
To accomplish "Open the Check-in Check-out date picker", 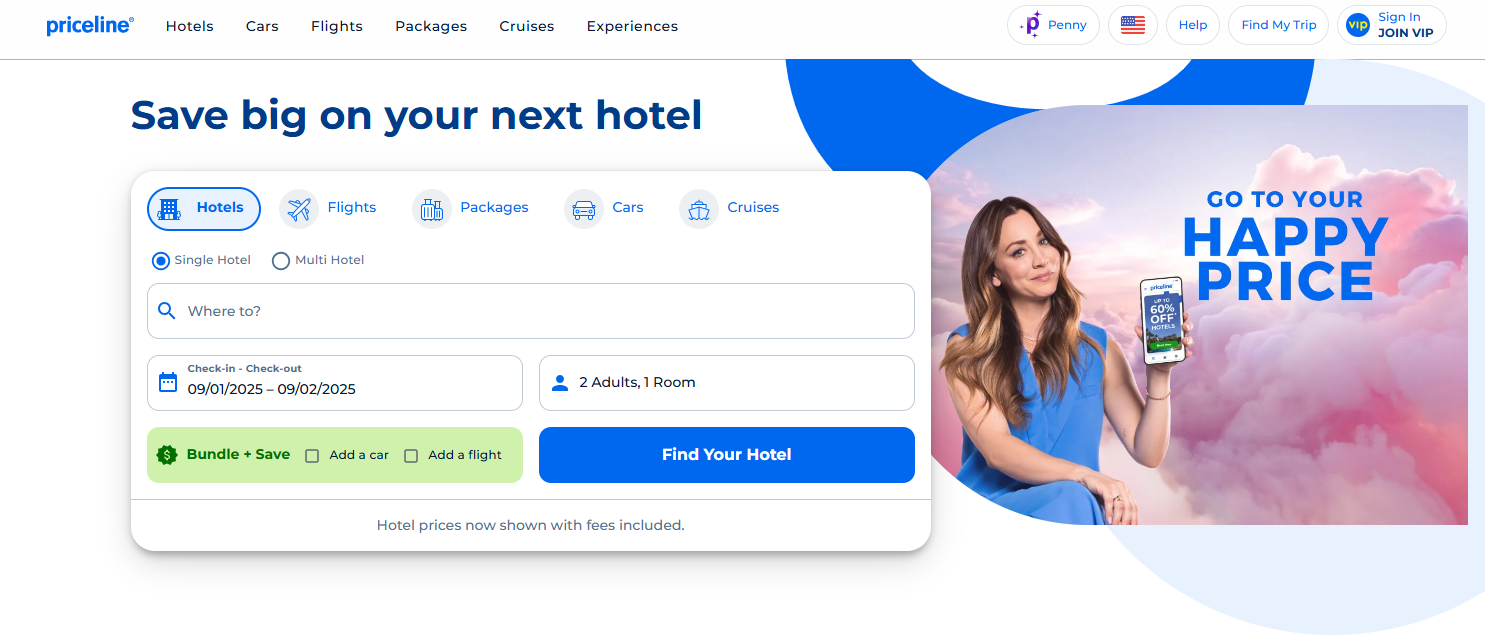I will click(x=335, y=383).
